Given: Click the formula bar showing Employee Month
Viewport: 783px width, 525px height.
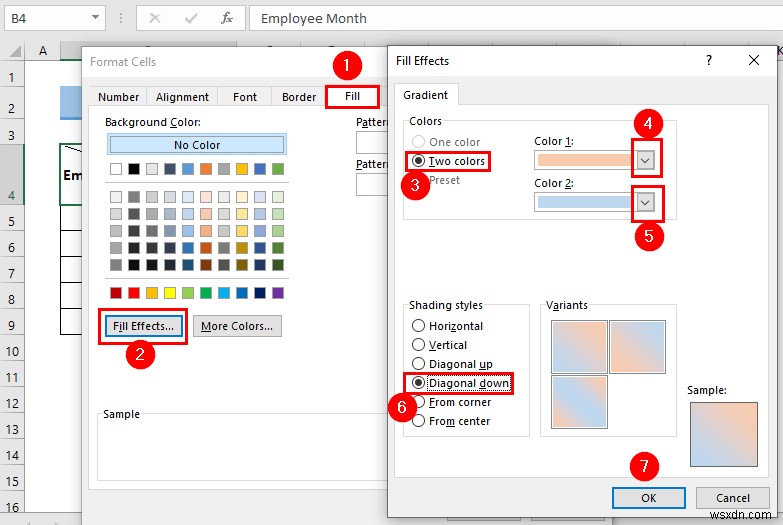Looking at the screenshot, I should pos(516,18).
